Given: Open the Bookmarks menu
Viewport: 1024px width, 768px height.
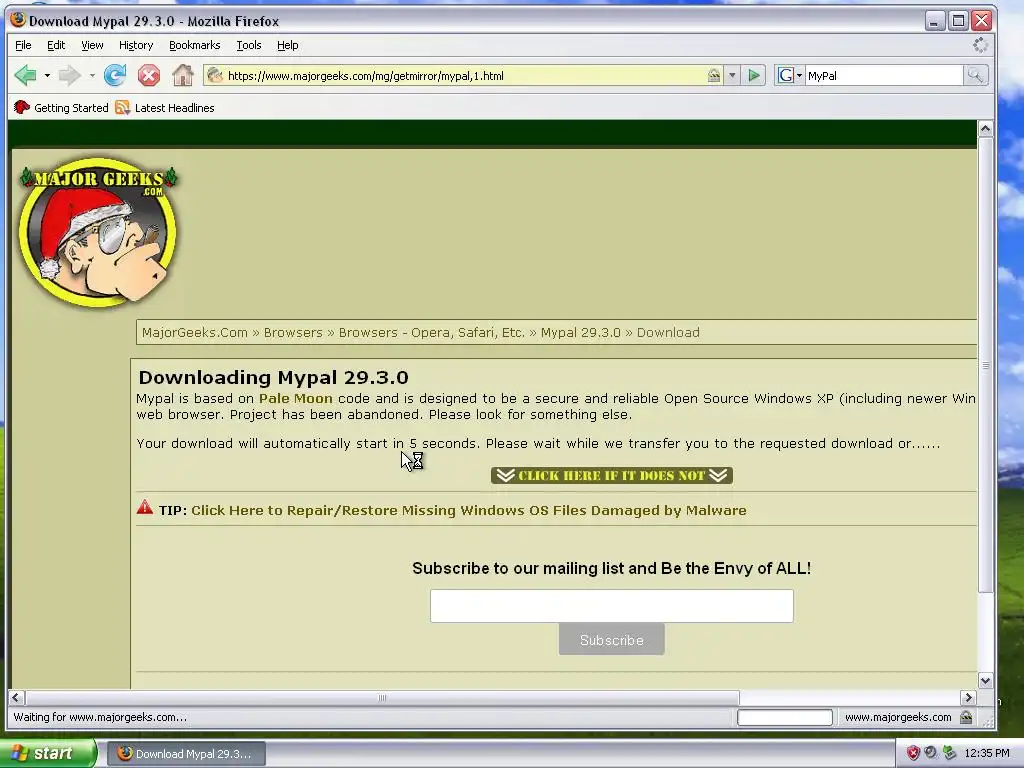Looking at the screenshot, I should pyautogui.click(x=195, y=45).
